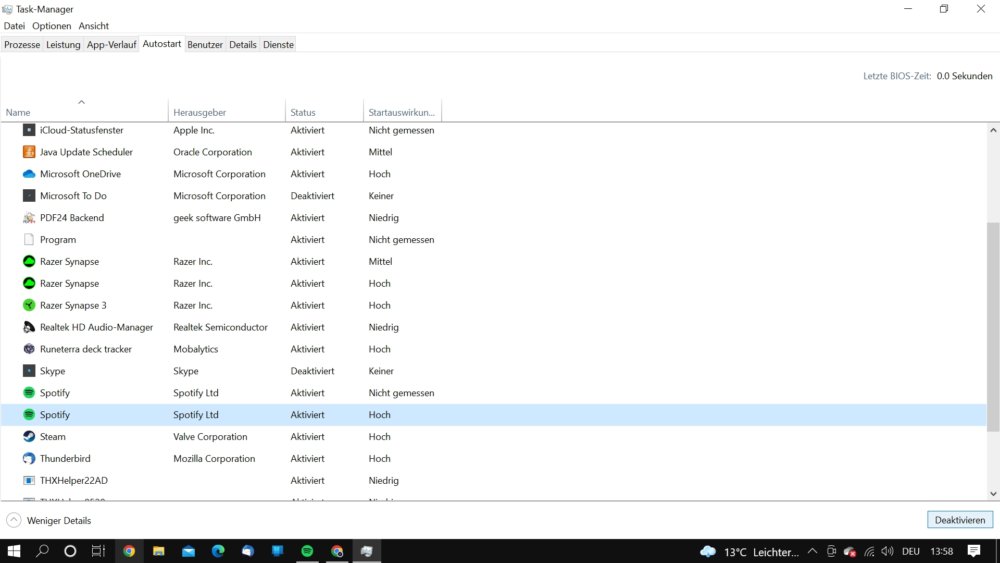Click the PDF24 Backend icon

coord(29,217)
